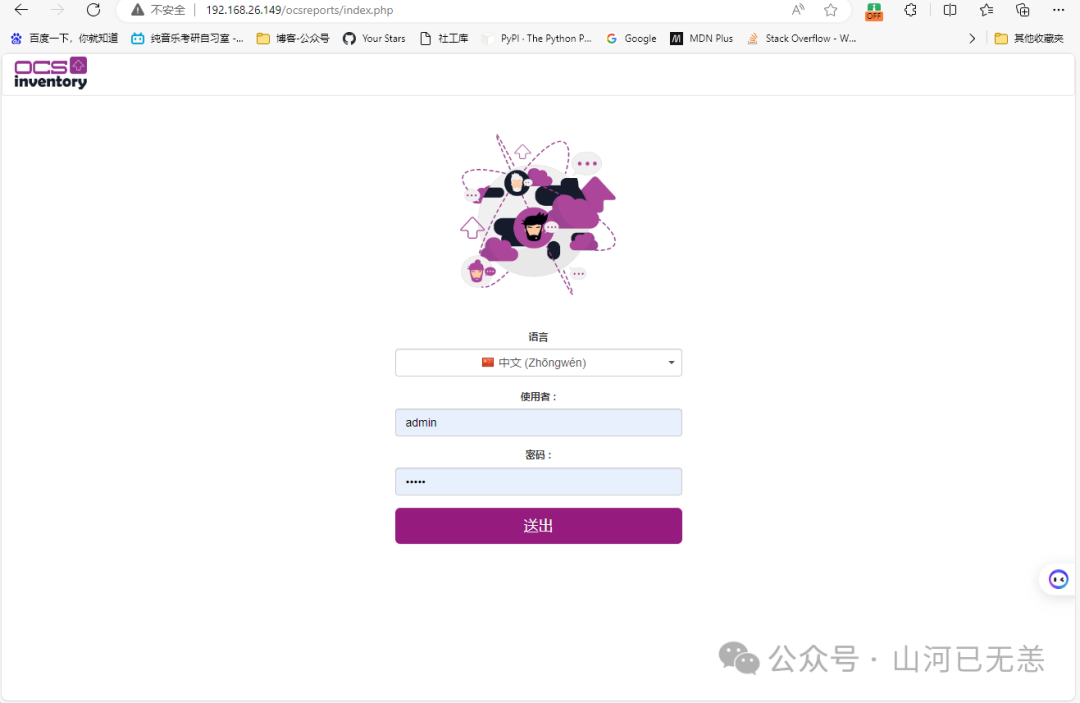The height and width of the screenshot is (703, 1080).
Task: Reload the page with refresh icon
Action: click(x=94, y=10)
